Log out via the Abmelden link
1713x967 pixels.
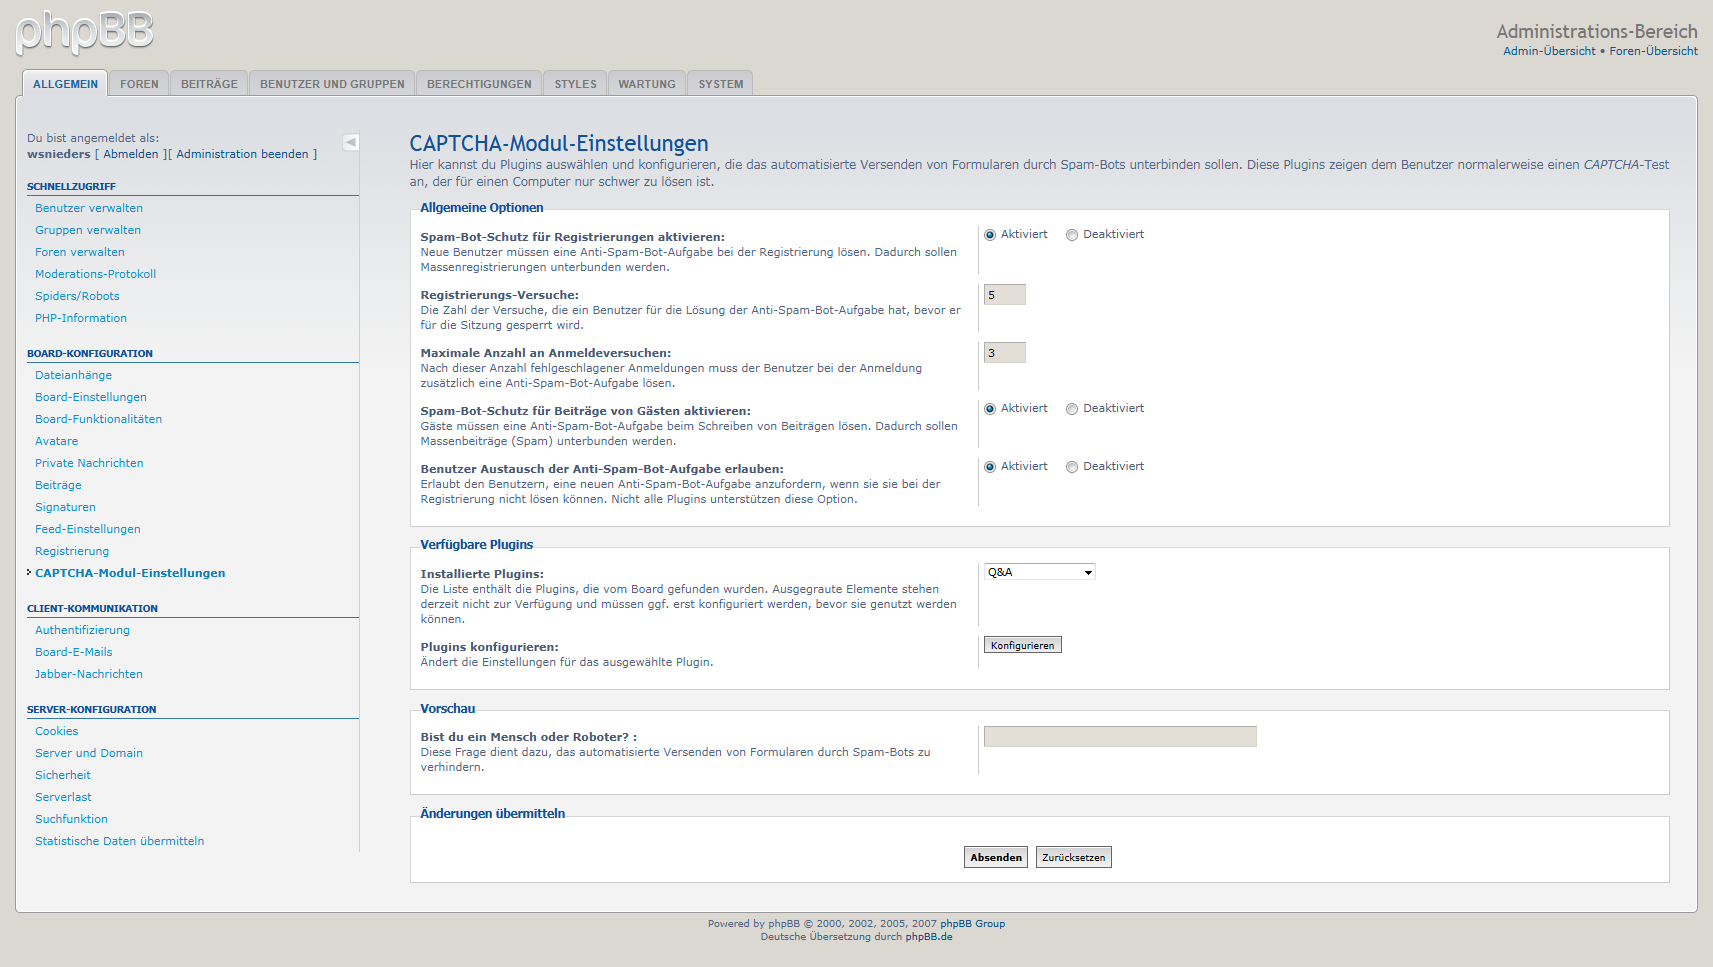(131, 154)
